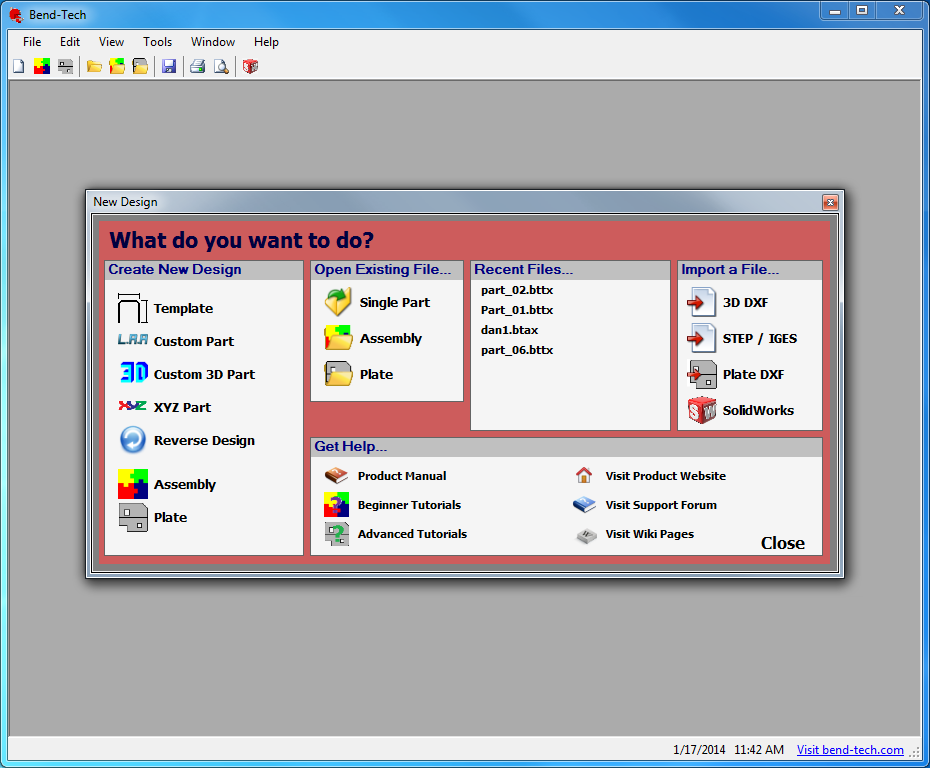Select the Visit Support Forum label
This screenshot has height=768, width=930.
coord(661,505)
